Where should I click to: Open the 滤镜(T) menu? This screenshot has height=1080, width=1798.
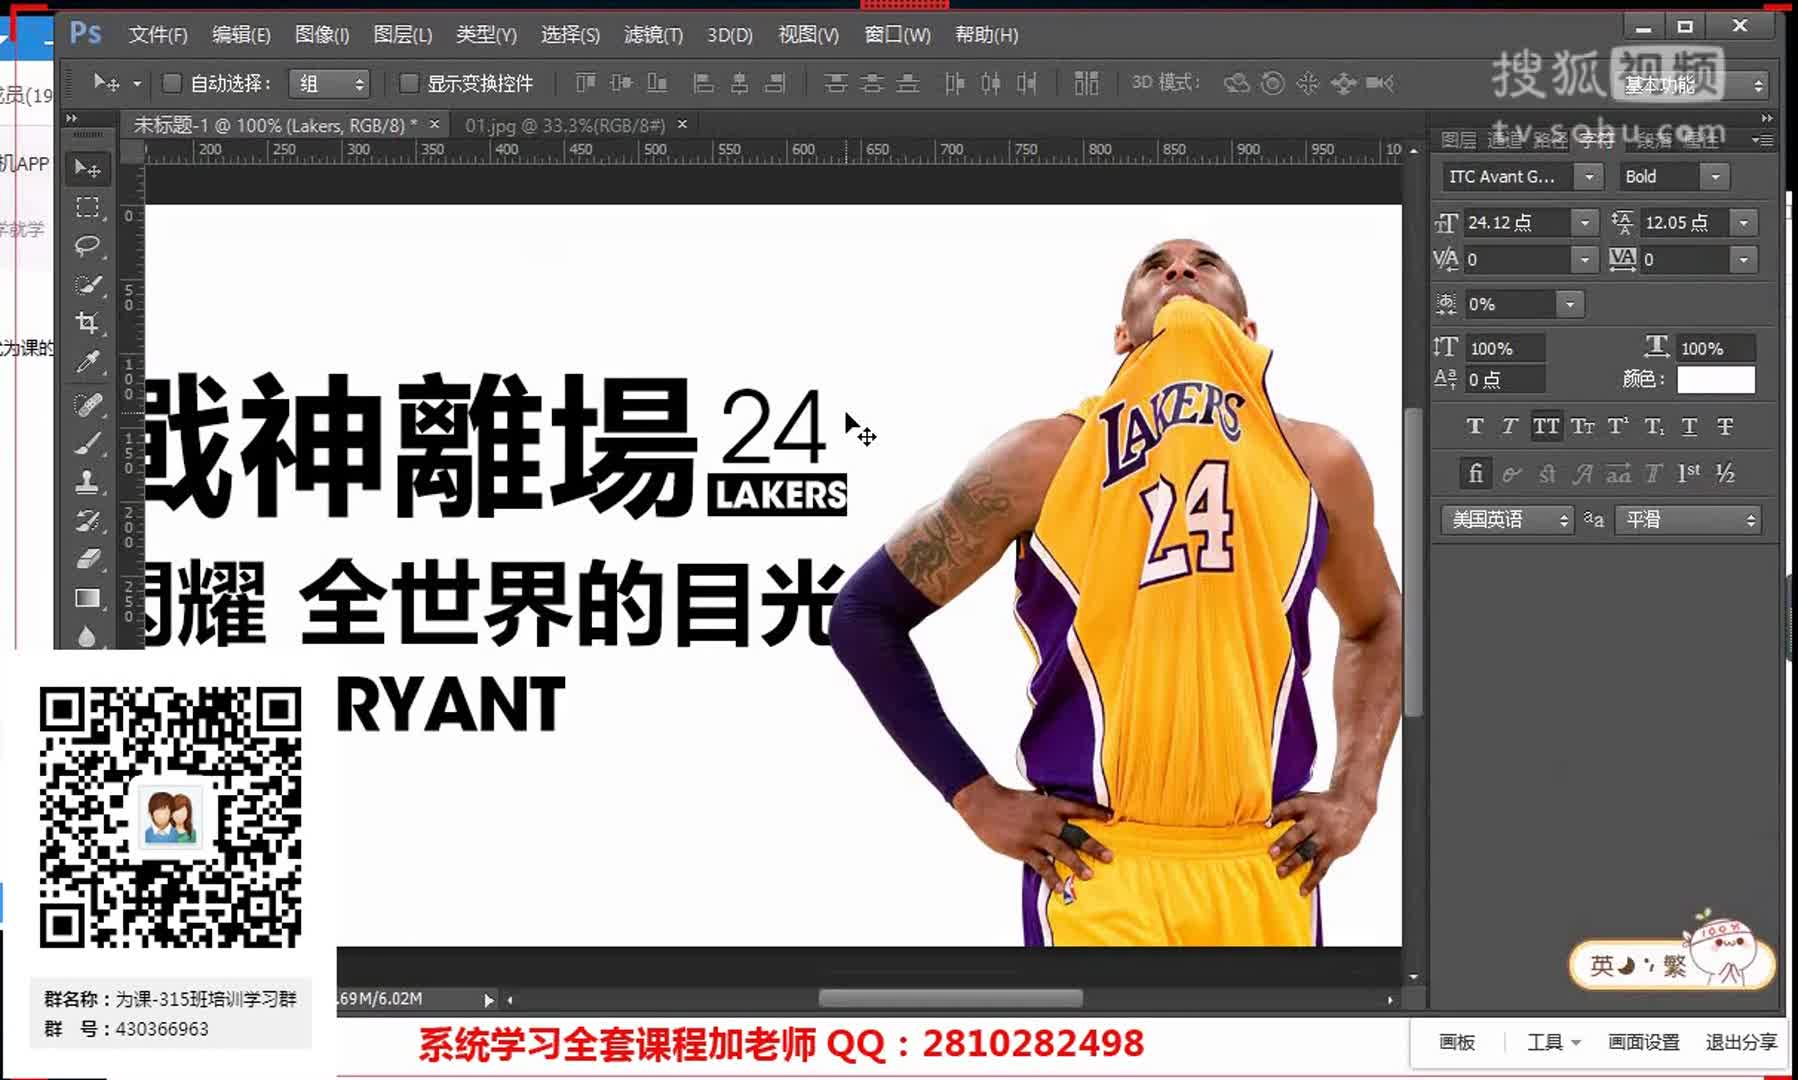[654, 35]
